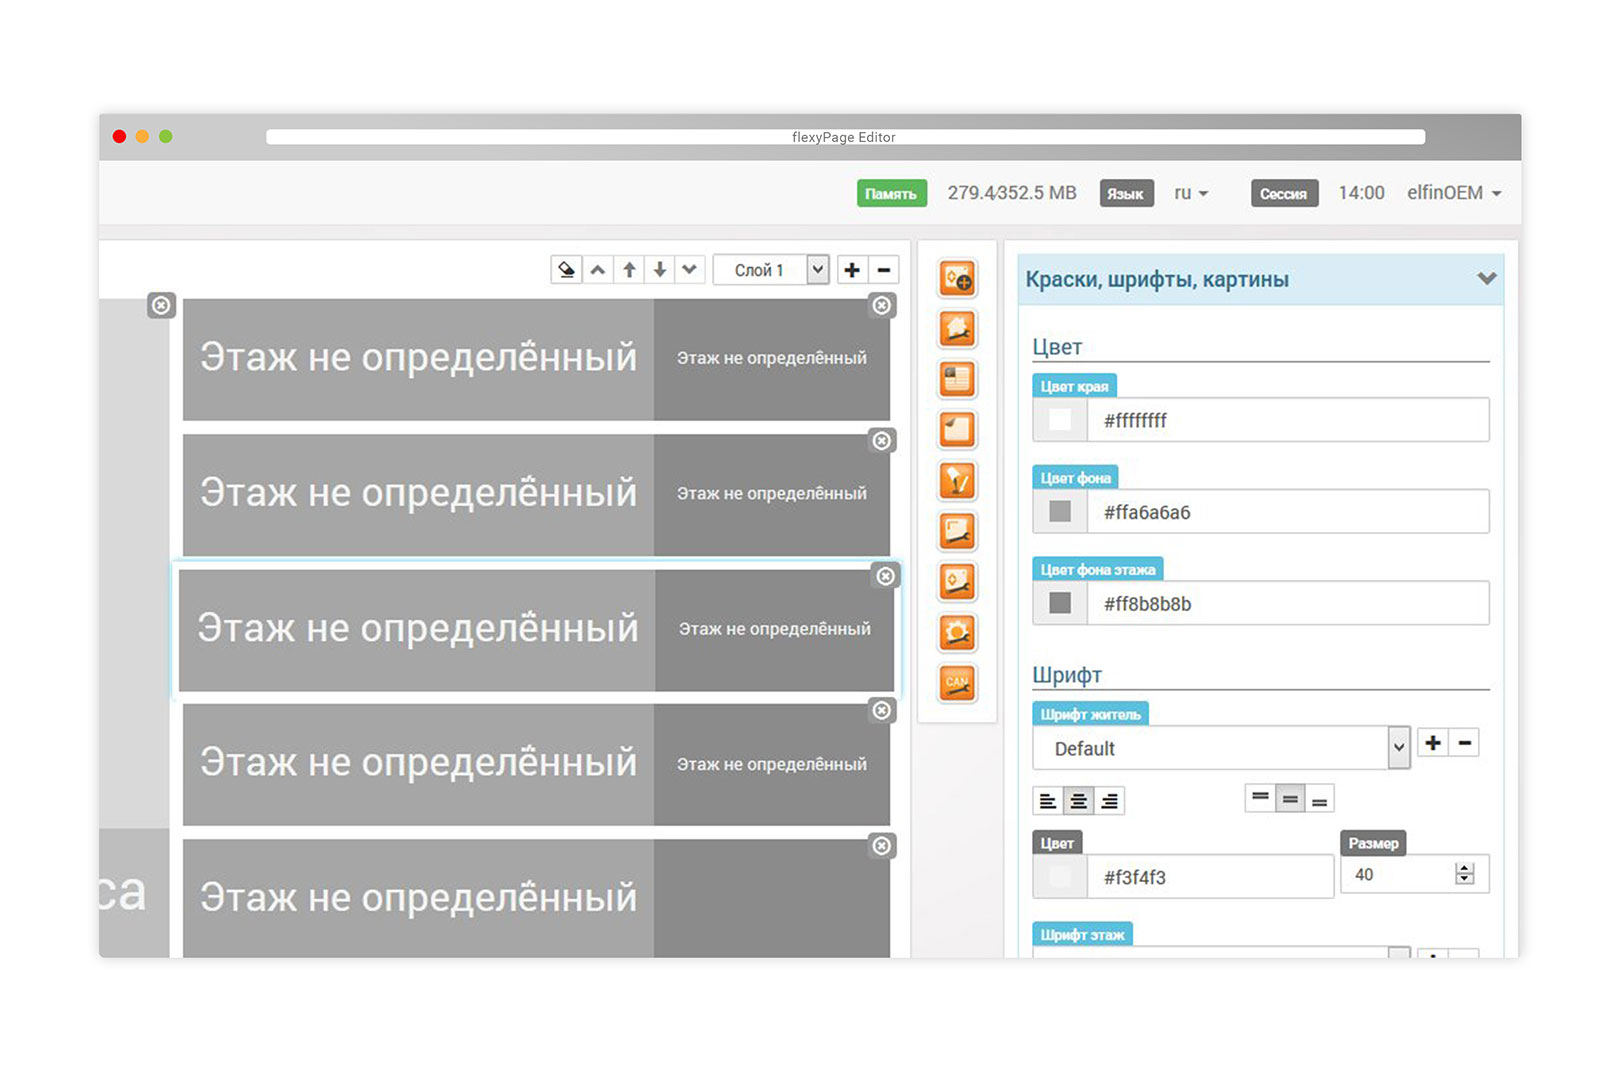Remove the layer with the minus button
Screen dimensions: 1620x1080
(883, 270)
